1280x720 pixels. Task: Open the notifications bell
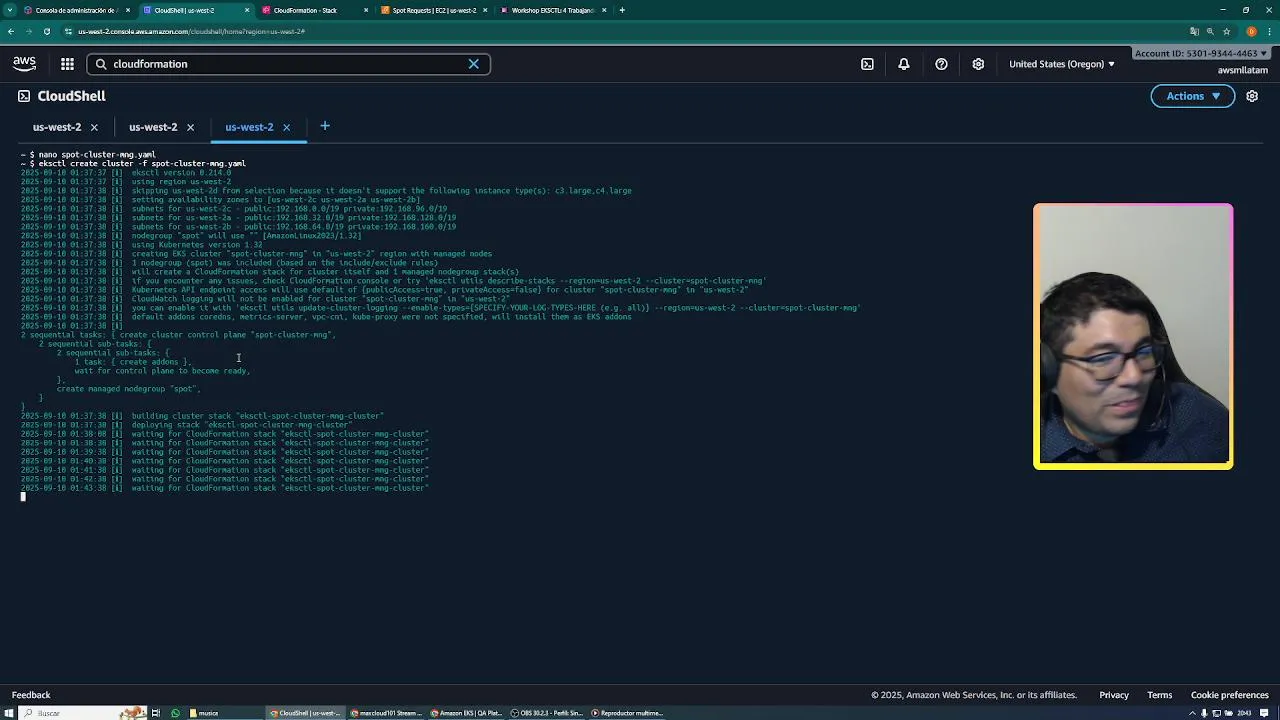(x=904, y=64)
